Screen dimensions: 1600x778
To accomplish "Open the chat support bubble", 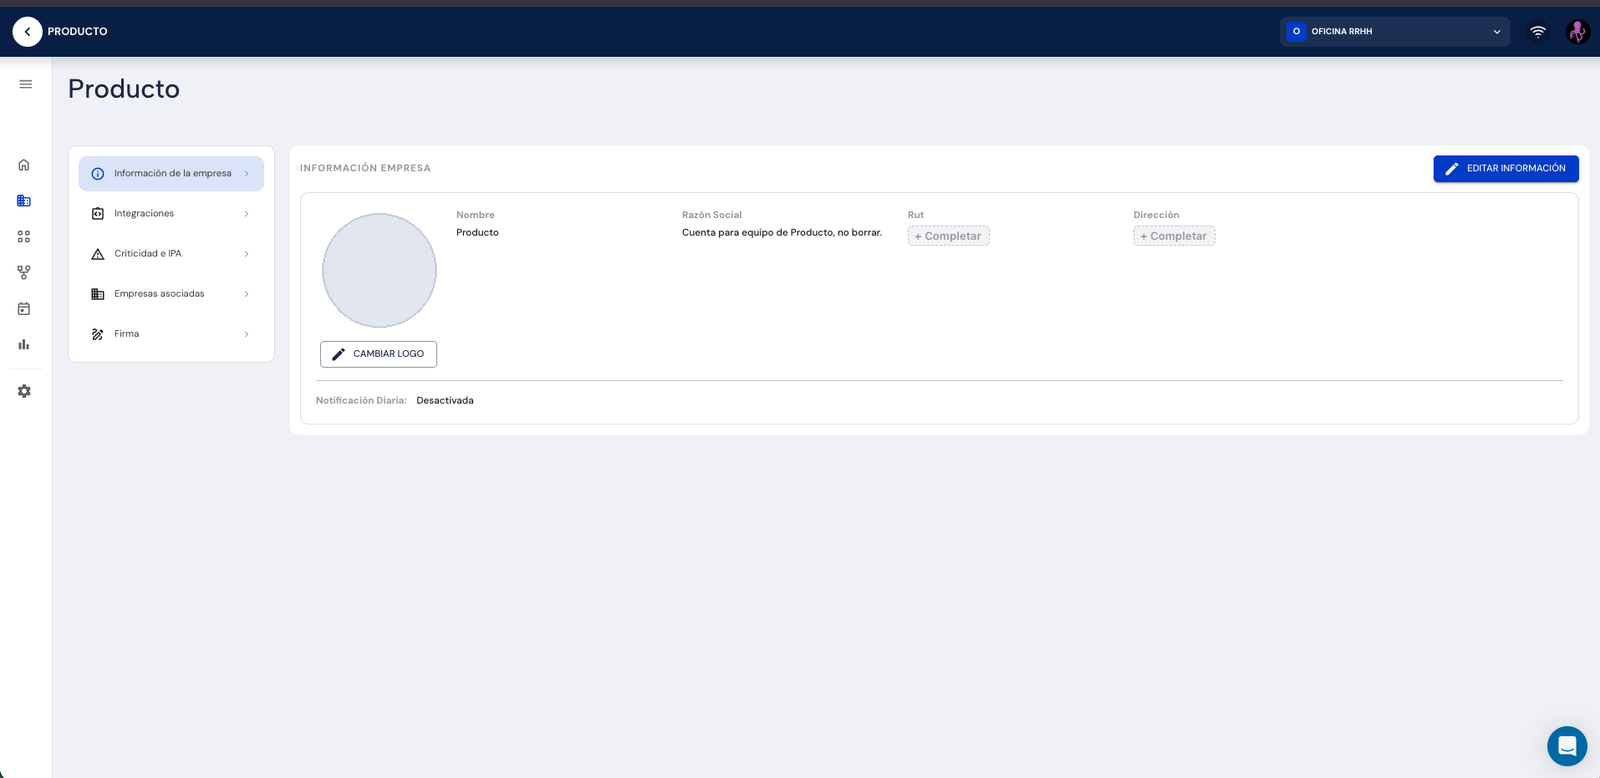I will click(x=1567, y=746).
